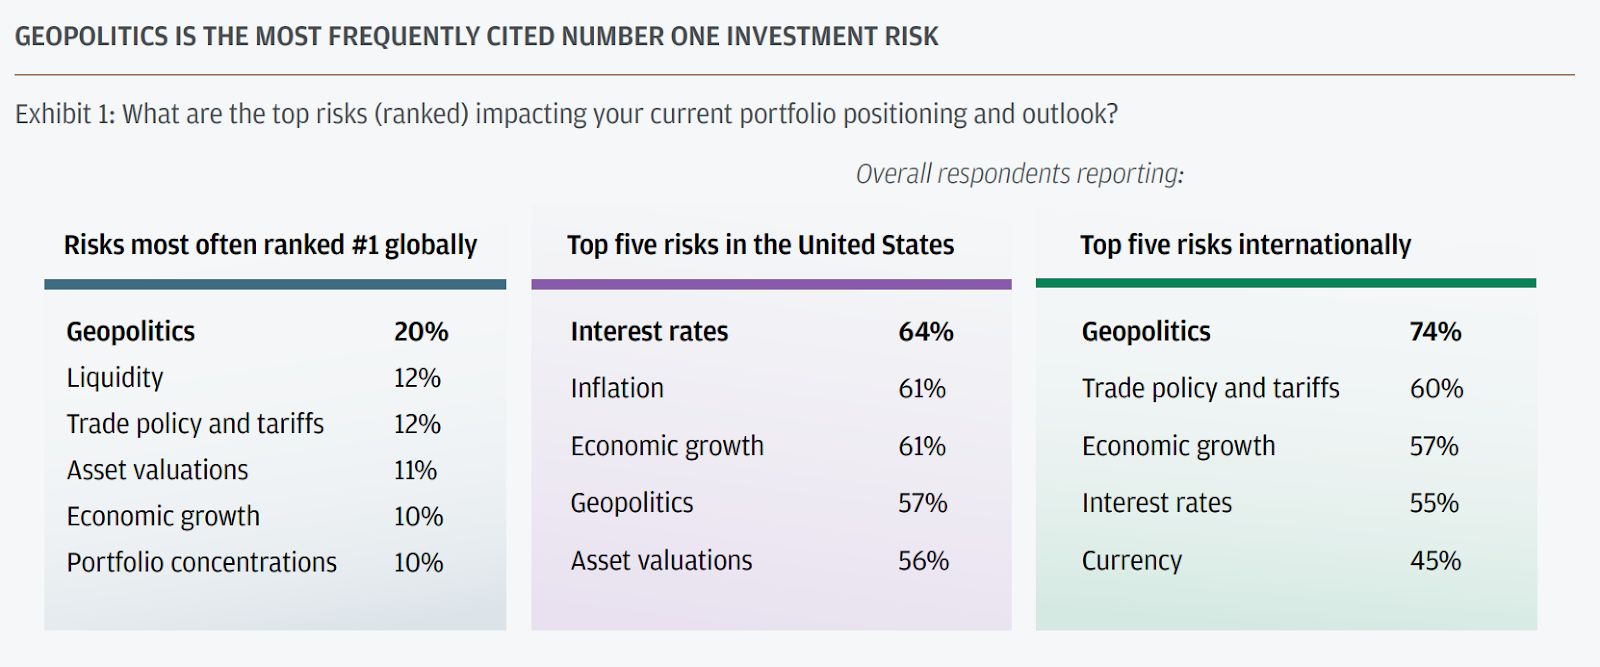This screenshot has width=1600, height=667.
Task: Click 'Trade policy and tariffs' in the international panel
Action: [1210, 388]
